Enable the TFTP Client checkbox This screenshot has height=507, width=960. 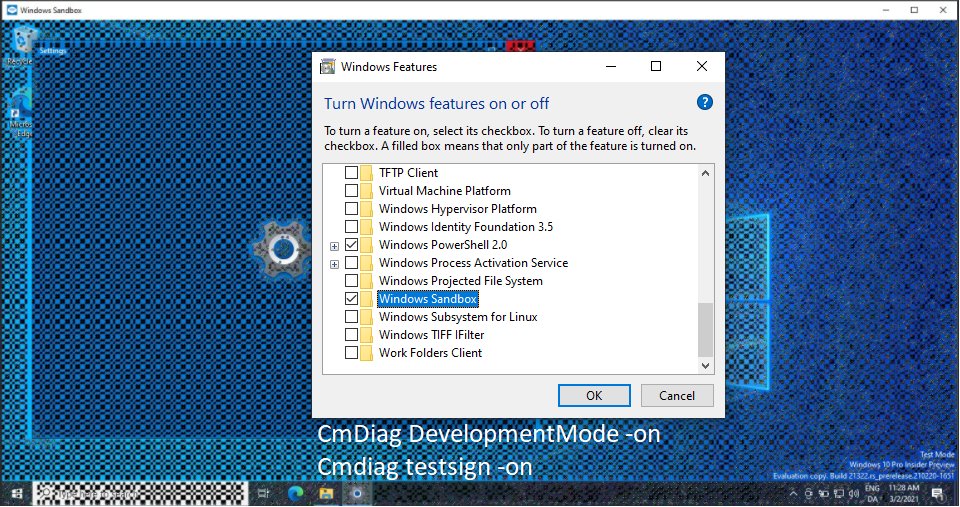point(351,173)
